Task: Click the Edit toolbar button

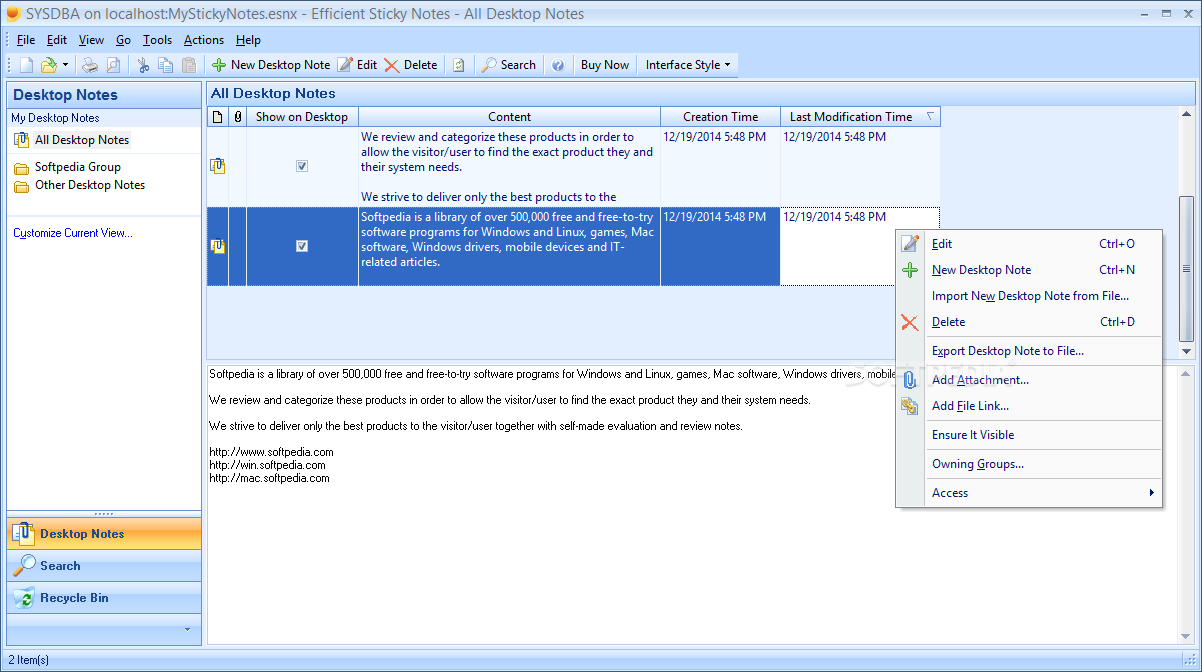Action: tap(357, 65)
